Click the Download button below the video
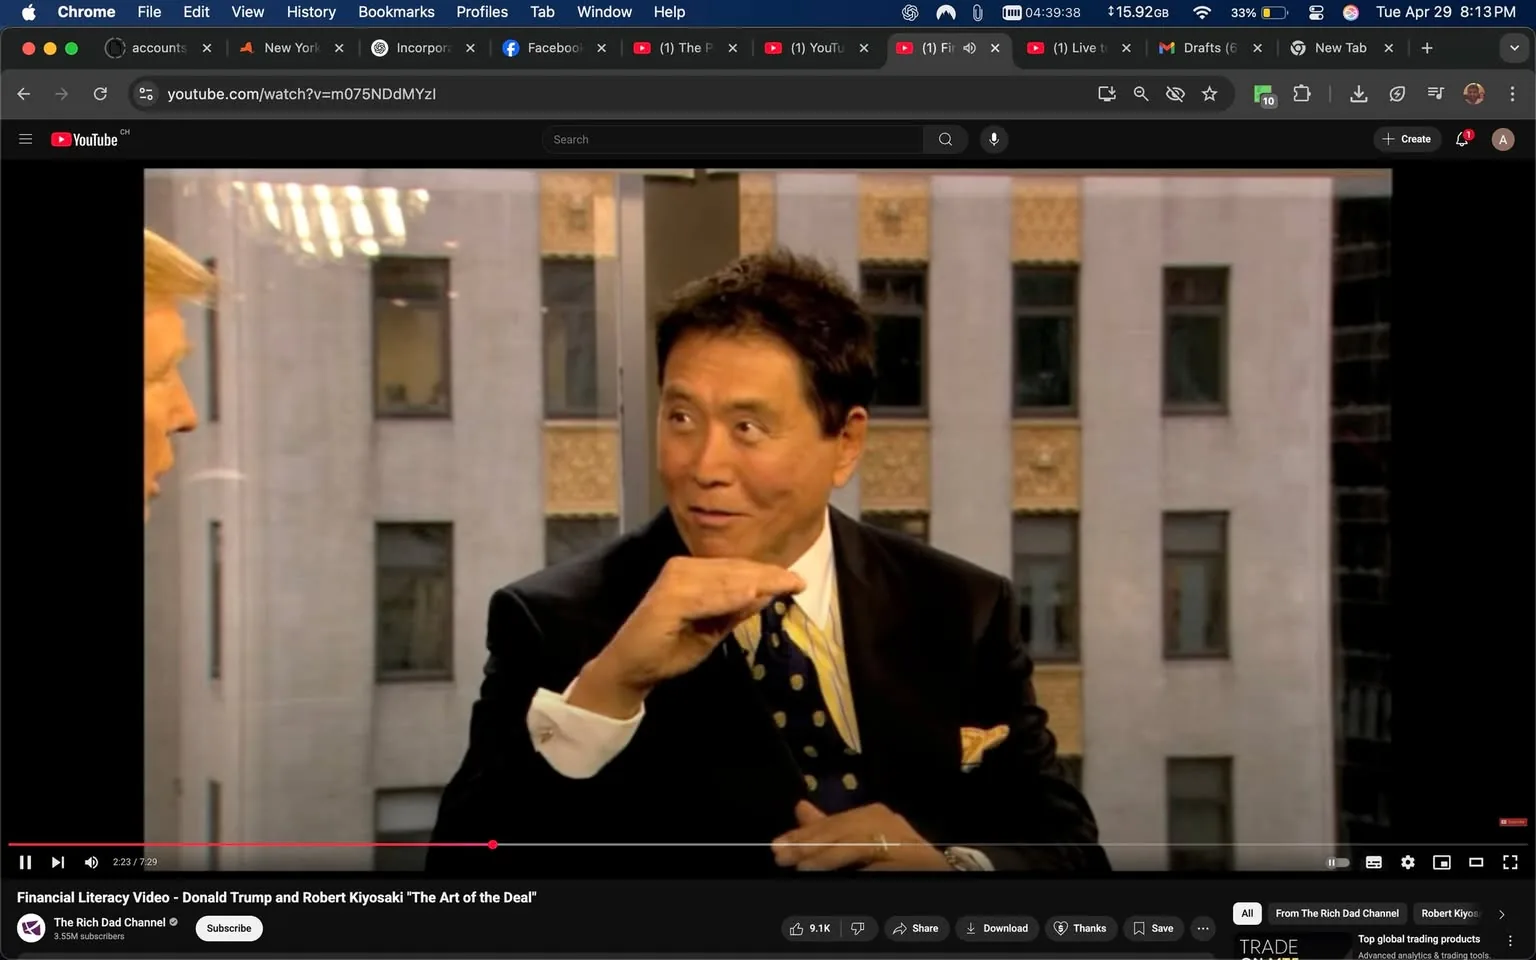Viewport: 1536px width, 960px height. (997, 928)
